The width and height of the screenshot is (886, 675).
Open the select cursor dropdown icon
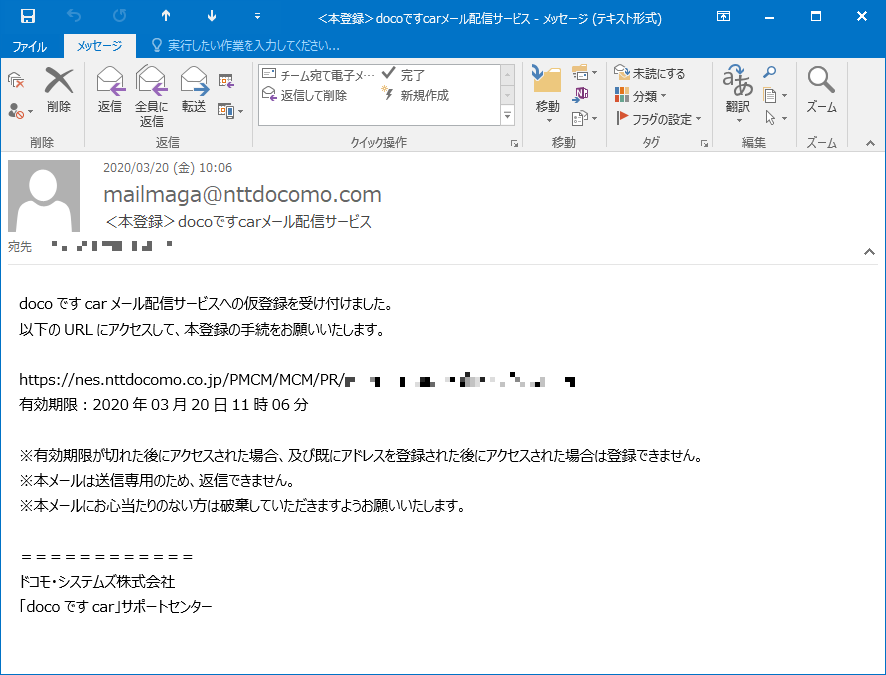(x=775, y=118)
